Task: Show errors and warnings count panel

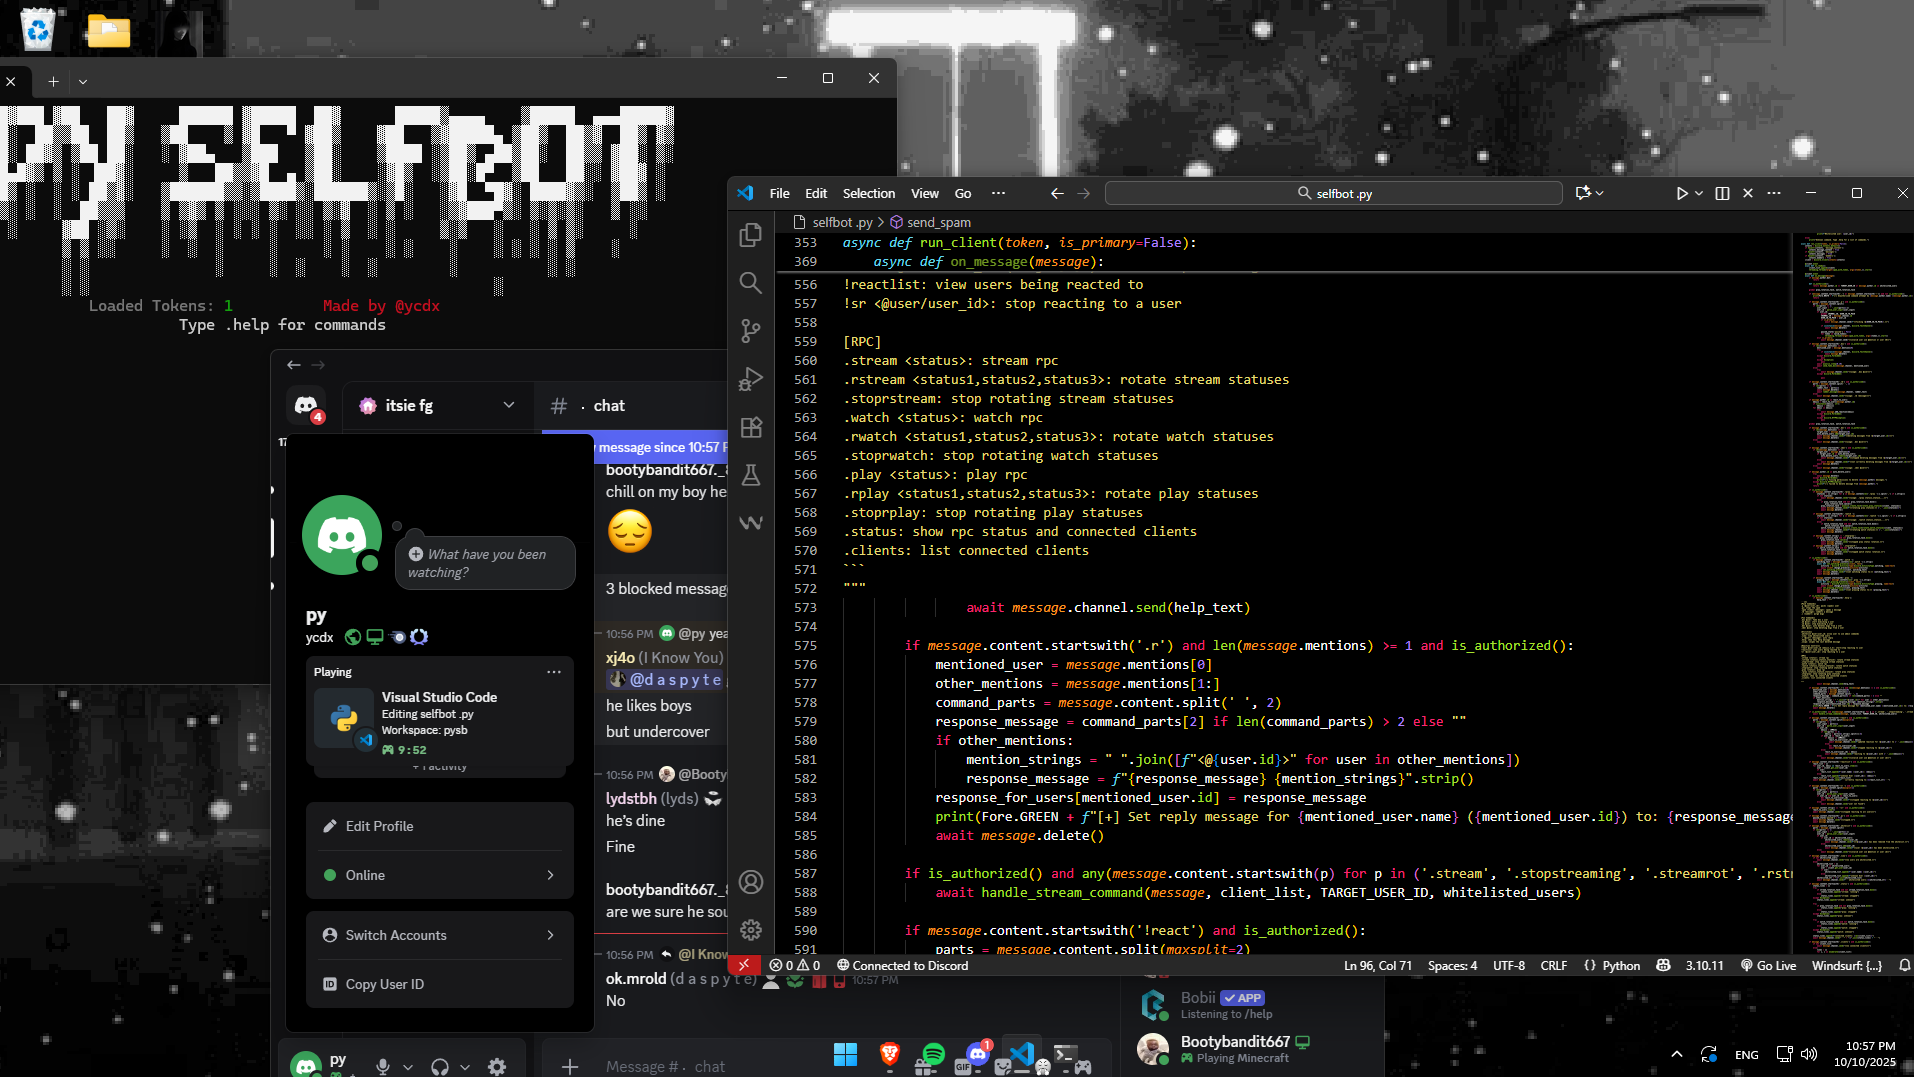Action: [795, 966]
